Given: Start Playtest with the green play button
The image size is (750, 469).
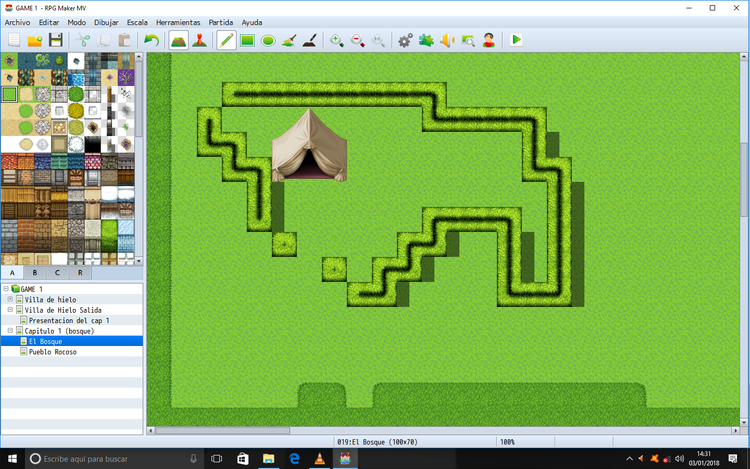Looking at the screenshot, I should tap(516, 40).
